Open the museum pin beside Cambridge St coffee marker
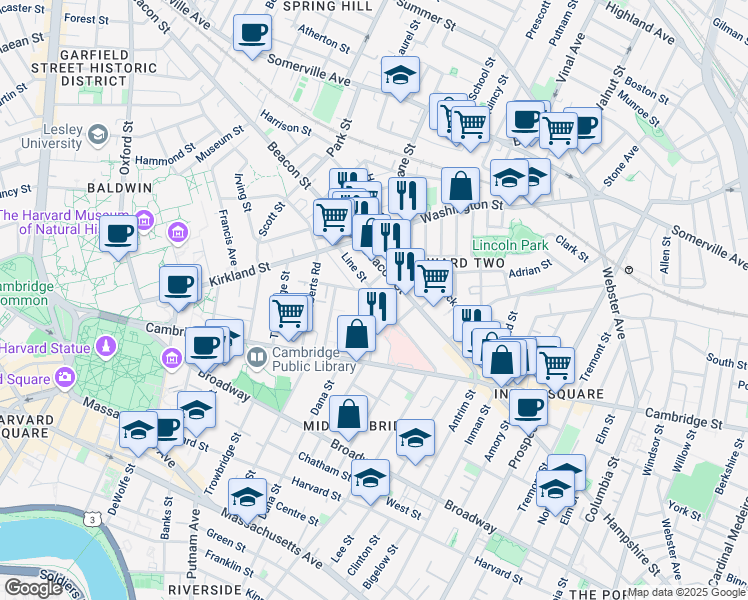Viewport: 748px width, 600px height. [171, 358]
